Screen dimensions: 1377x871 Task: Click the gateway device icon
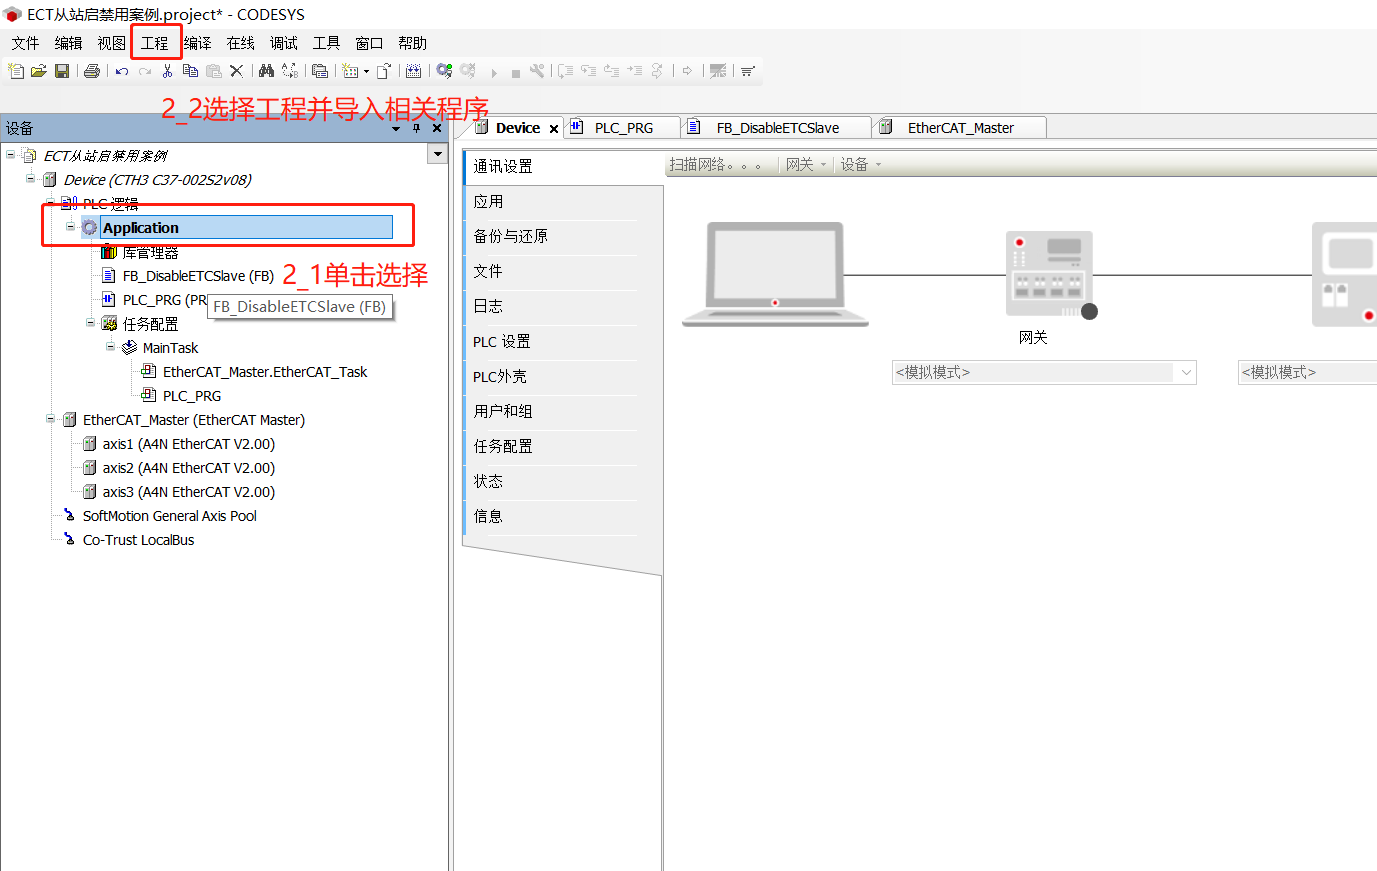coord(1049,274)
